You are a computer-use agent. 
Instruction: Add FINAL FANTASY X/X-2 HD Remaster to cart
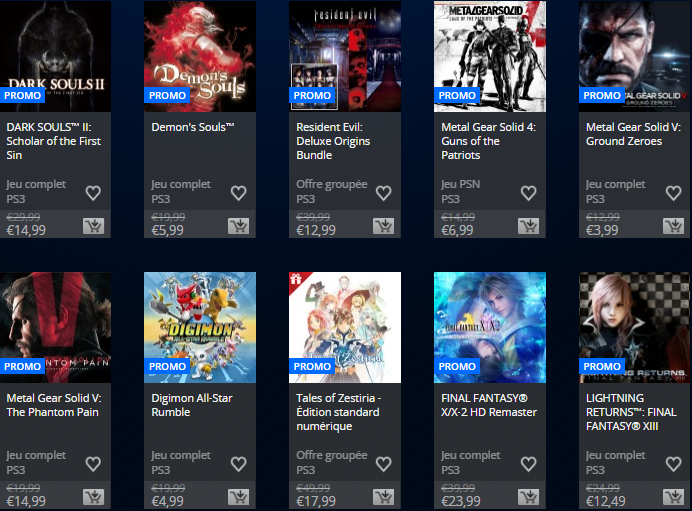[x=528, y=497]
